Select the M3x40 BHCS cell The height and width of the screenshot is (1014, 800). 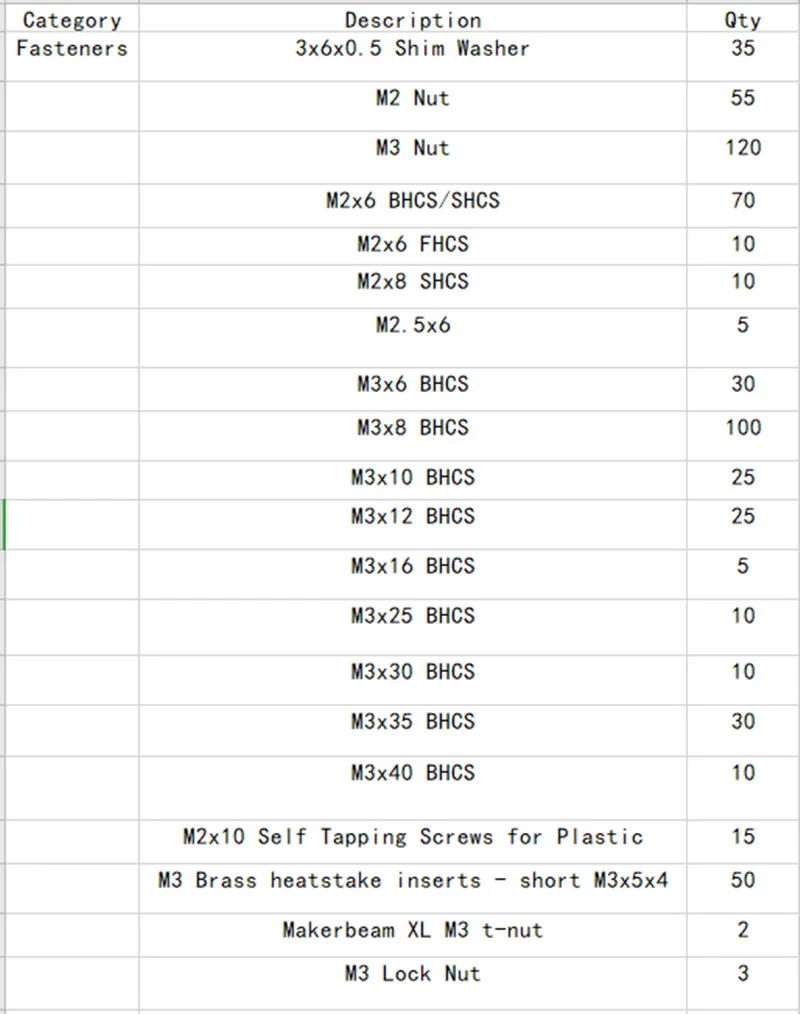[413, 788]
